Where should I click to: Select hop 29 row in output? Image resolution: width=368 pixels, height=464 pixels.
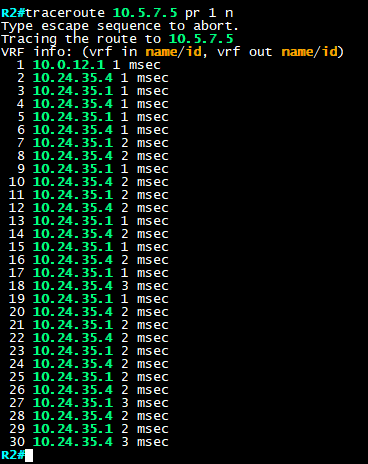(89, 429)
